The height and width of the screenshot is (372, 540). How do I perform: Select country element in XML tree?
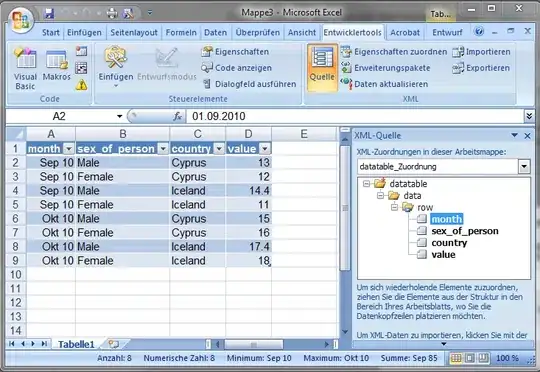(449, 243)
